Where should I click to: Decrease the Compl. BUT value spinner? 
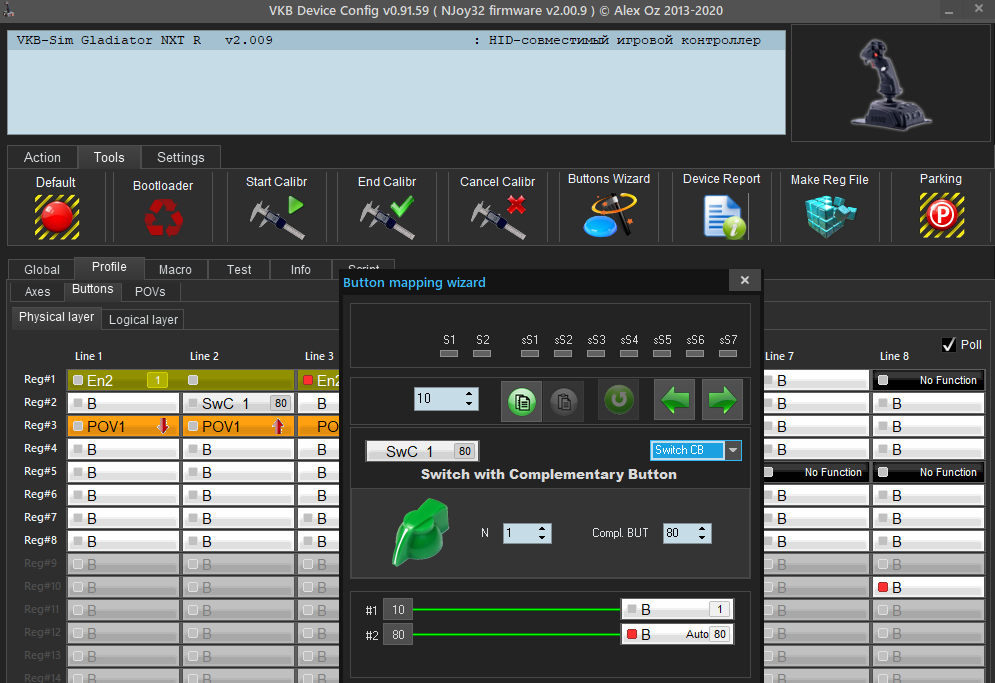tap(702, 538)
